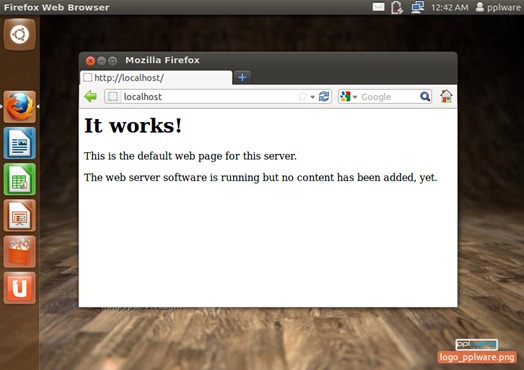This screenshot has width=524, height=370.
Task: Open a new tab with plus button
Action: [242, 77]
